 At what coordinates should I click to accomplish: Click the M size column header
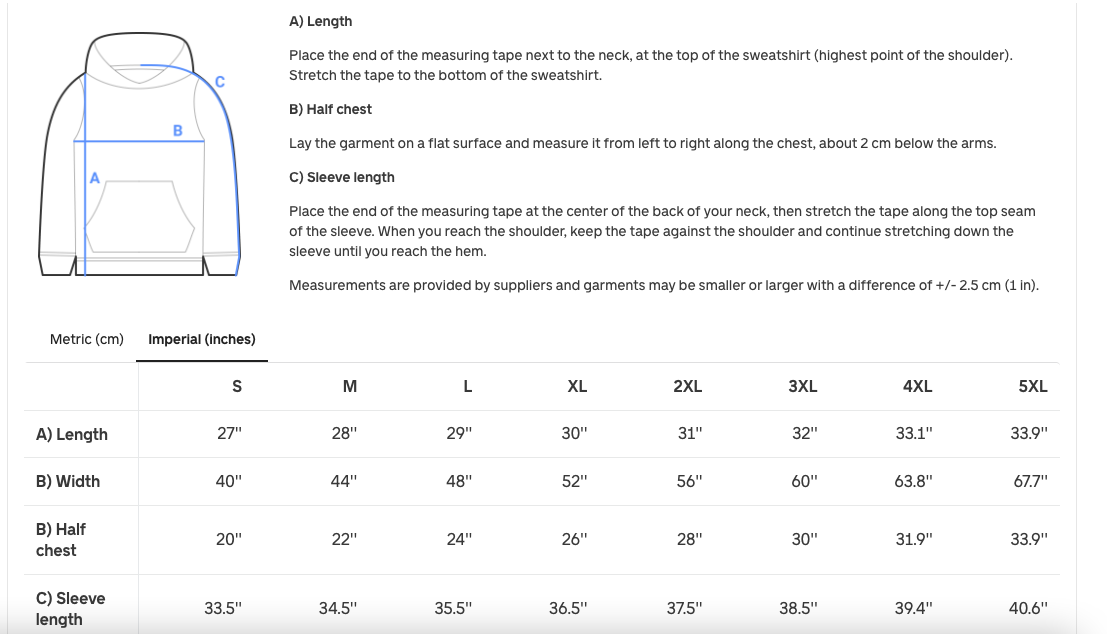tap(350, 386)
